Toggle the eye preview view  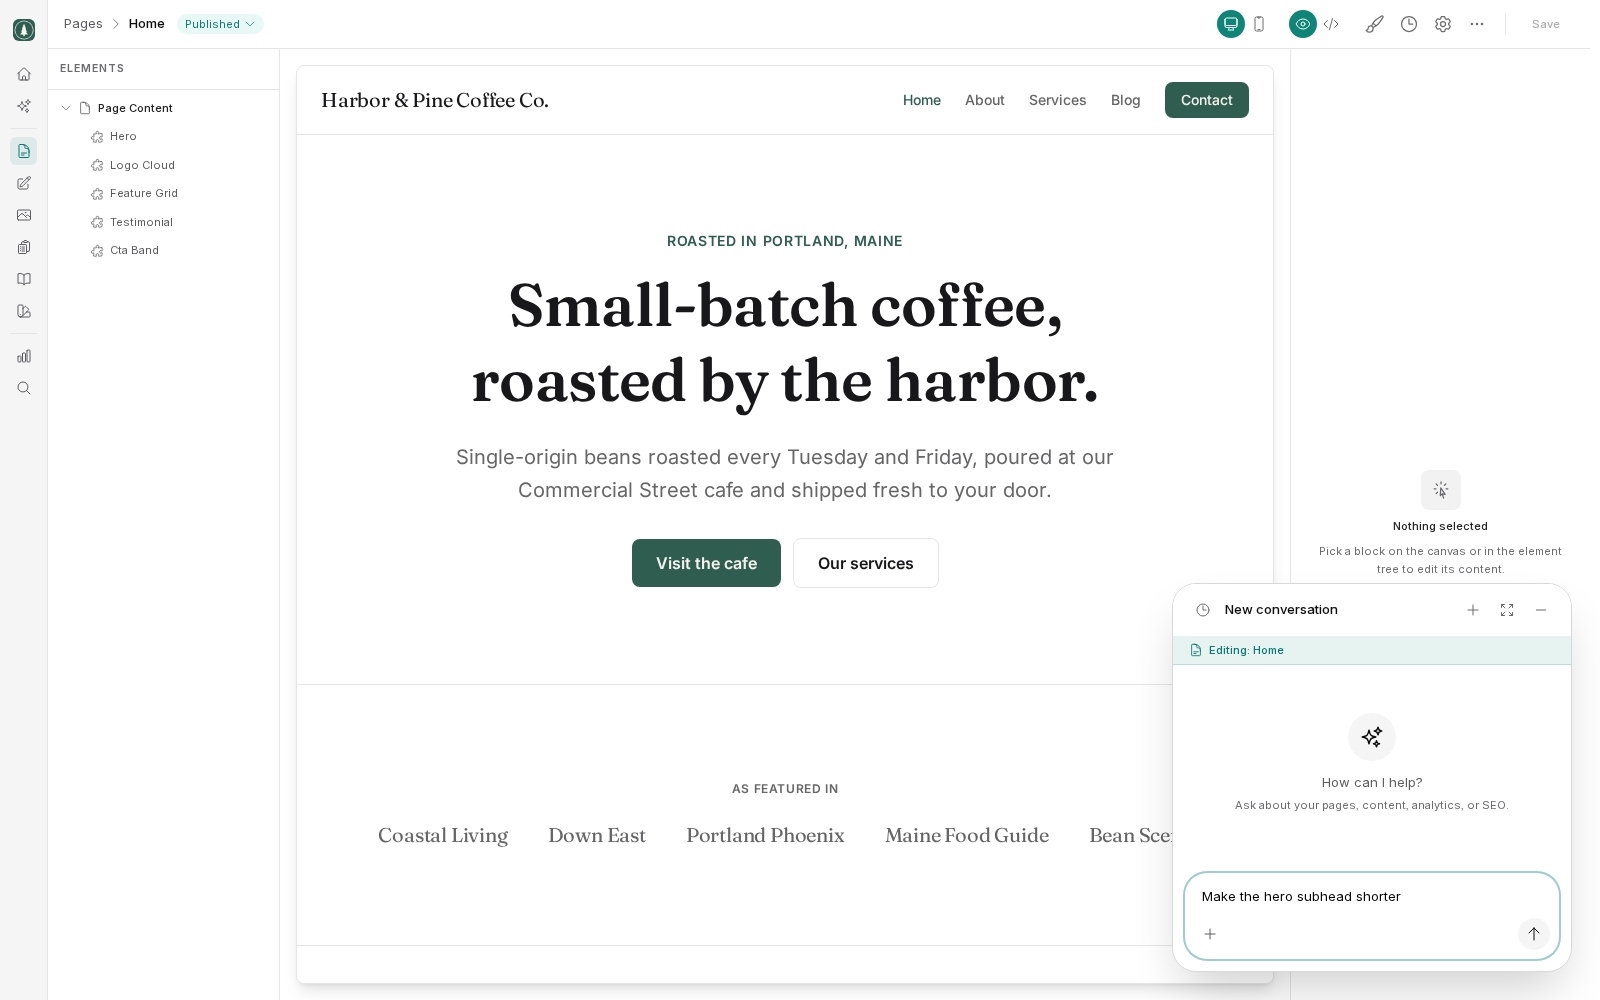pyautogui.click(x=1303, y=24)
